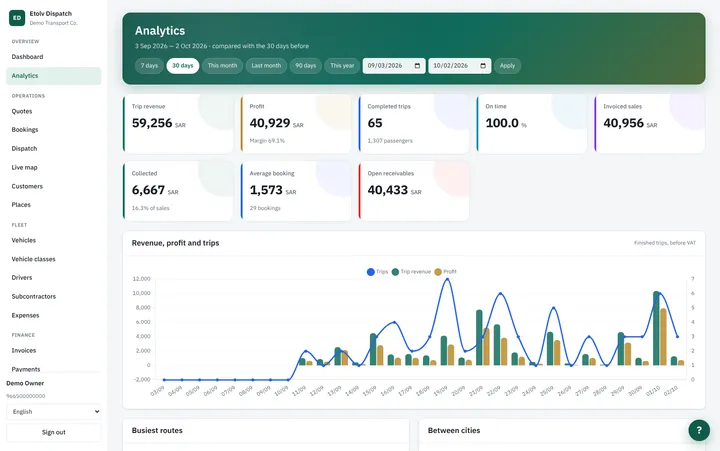This screenshot has width=720, height=451.
Task: Click the 'Analytics' page title
Action: coord(160,31)
